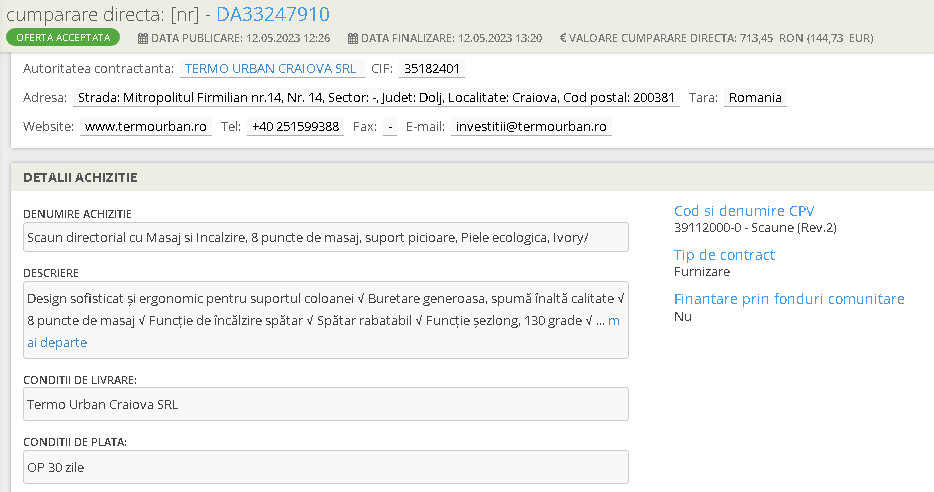The width and height of the screenshot is (934, 492).
Task: Select the fax value dash
Action: pyautogui.click(x=390, y=127)
